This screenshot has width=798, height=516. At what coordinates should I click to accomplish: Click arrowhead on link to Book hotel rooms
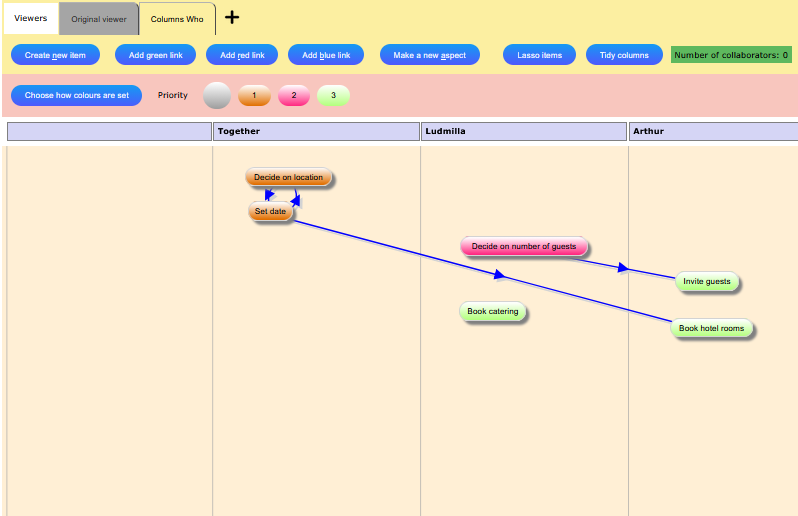pyautogui.click(x=499, y=275)
